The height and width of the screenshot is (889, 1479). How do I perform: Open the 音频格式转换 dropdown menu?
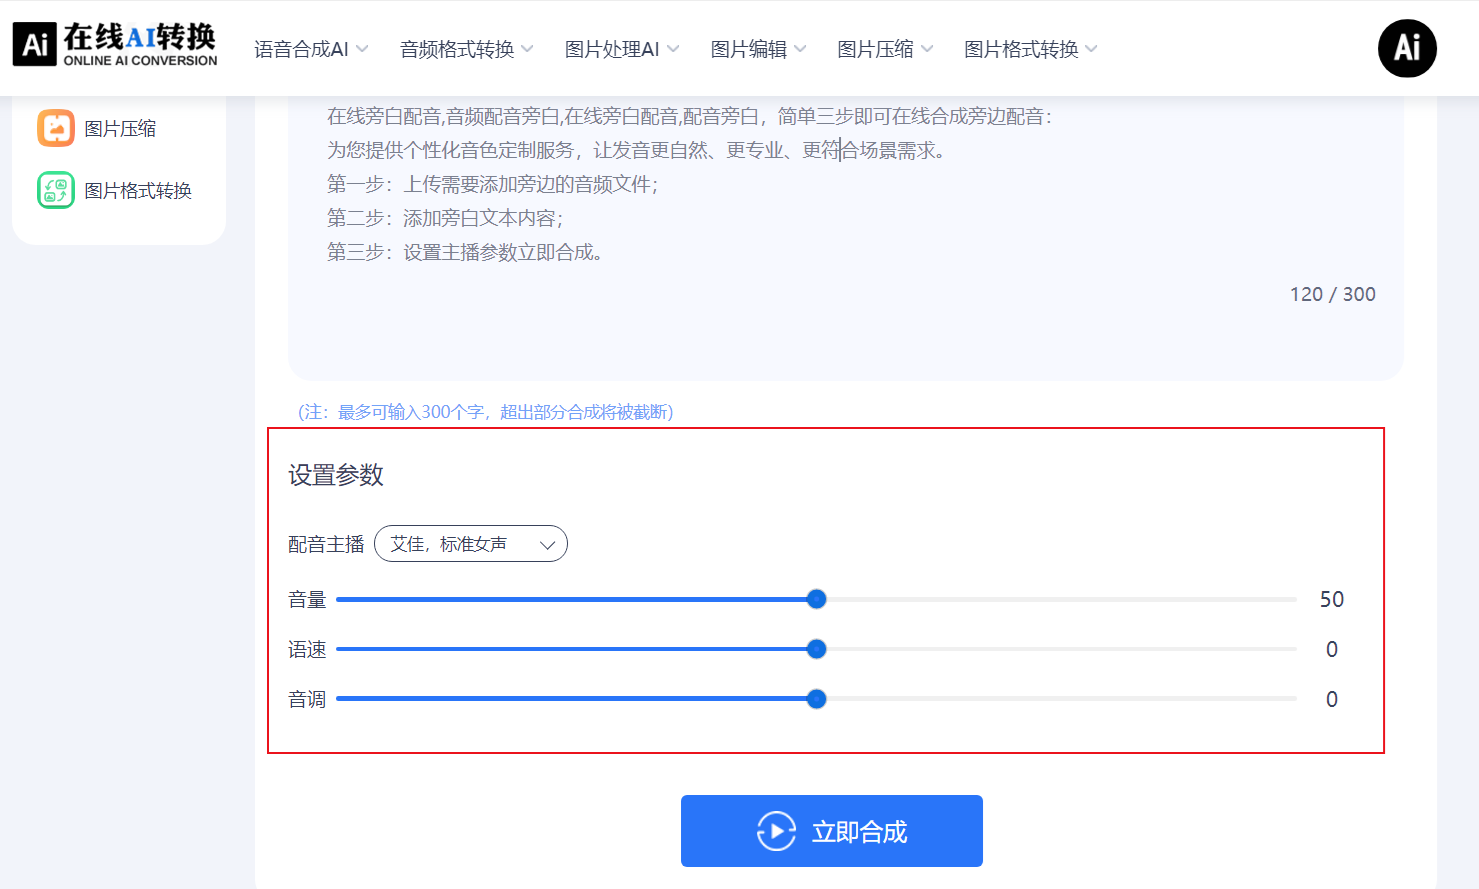[x=466, y=49]
